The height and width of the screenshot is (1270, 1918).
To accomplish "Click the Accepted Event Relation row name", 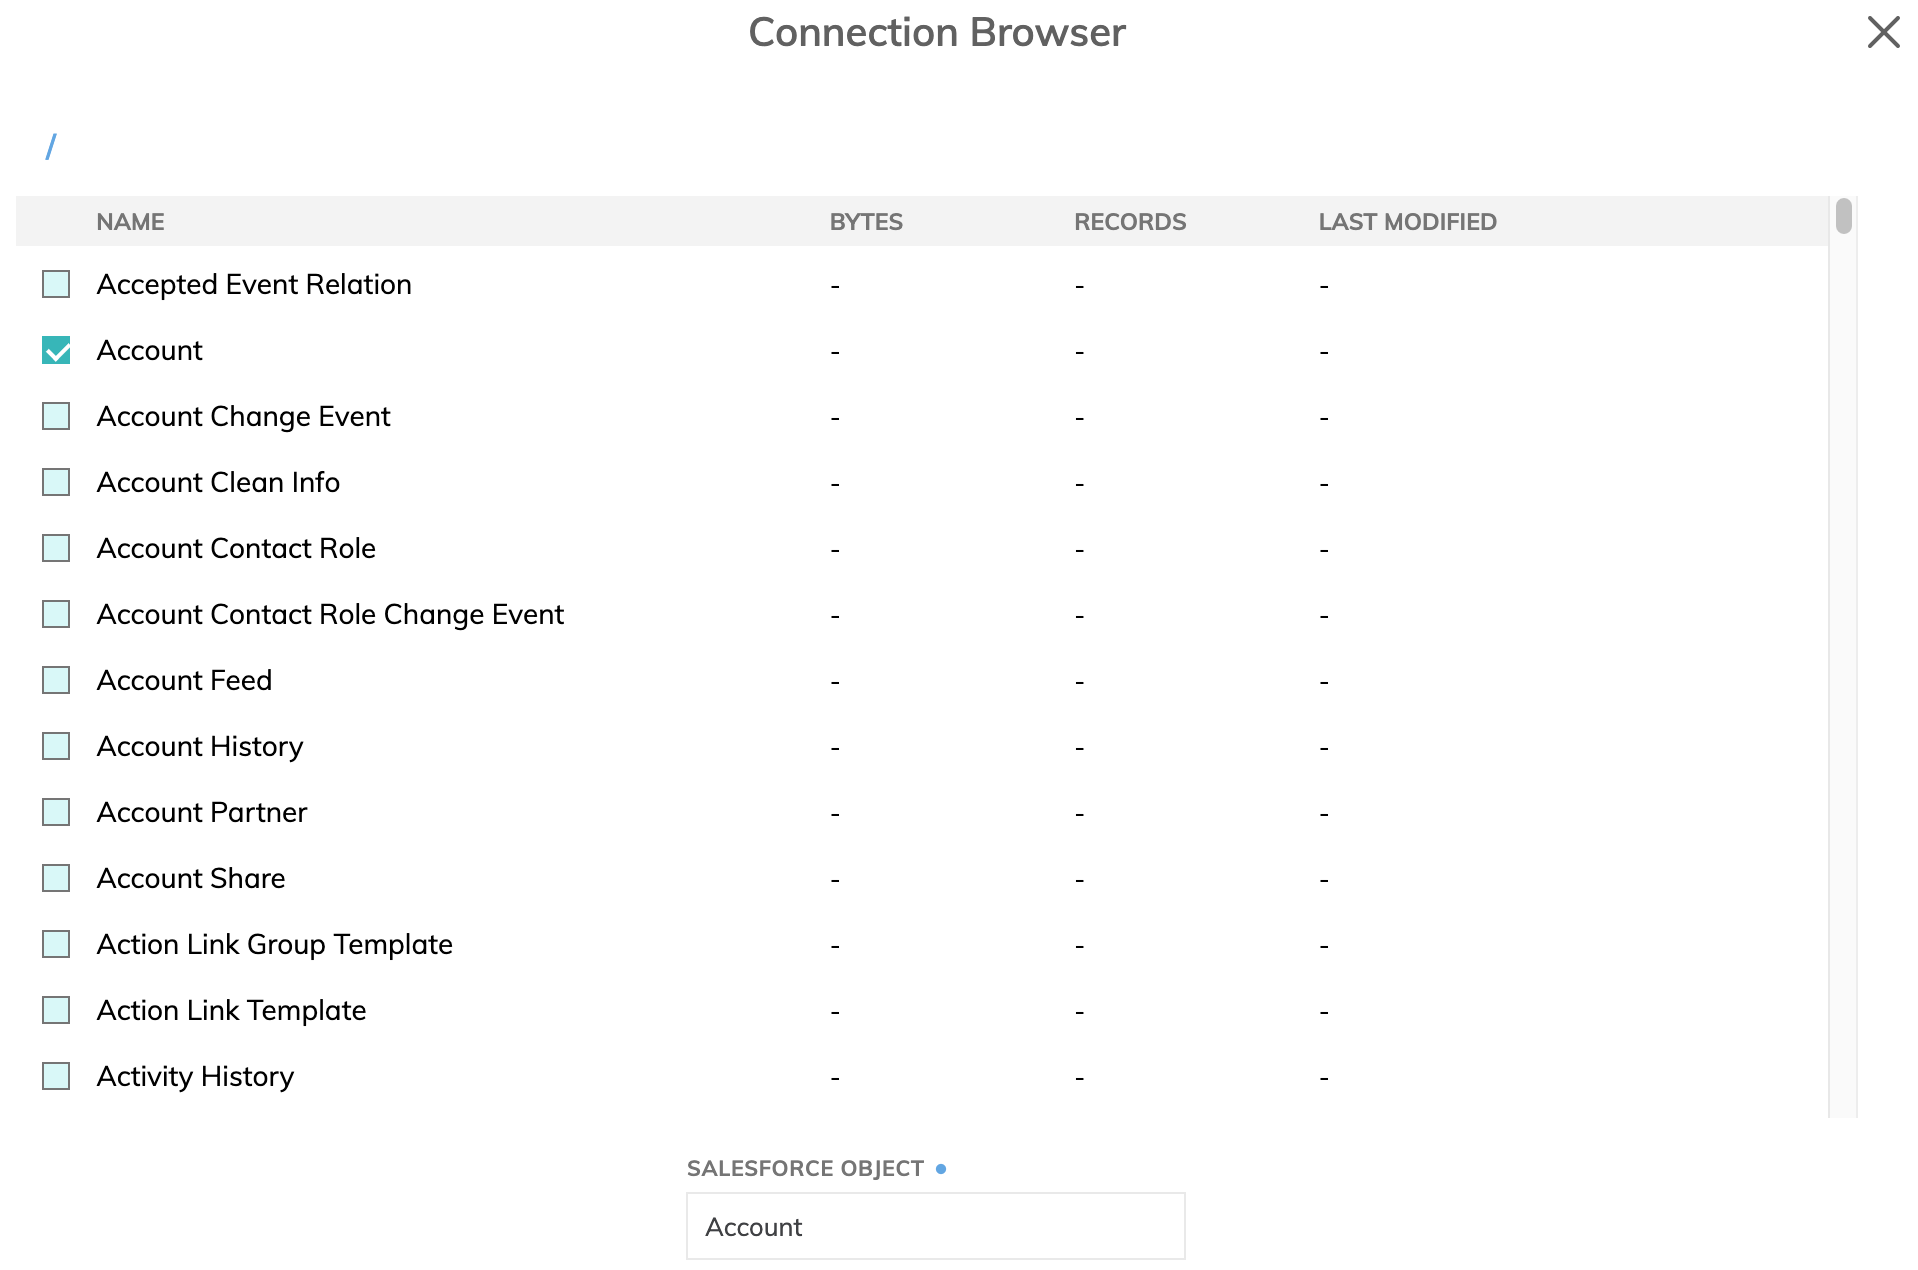I will (x=254, y=285).
